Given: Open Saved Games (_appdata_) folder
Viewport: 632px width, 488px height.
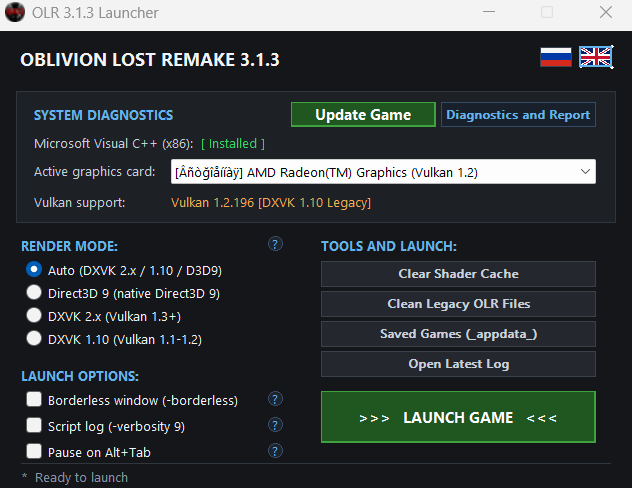Looking at the screenshot, I should tap(458, 334).
